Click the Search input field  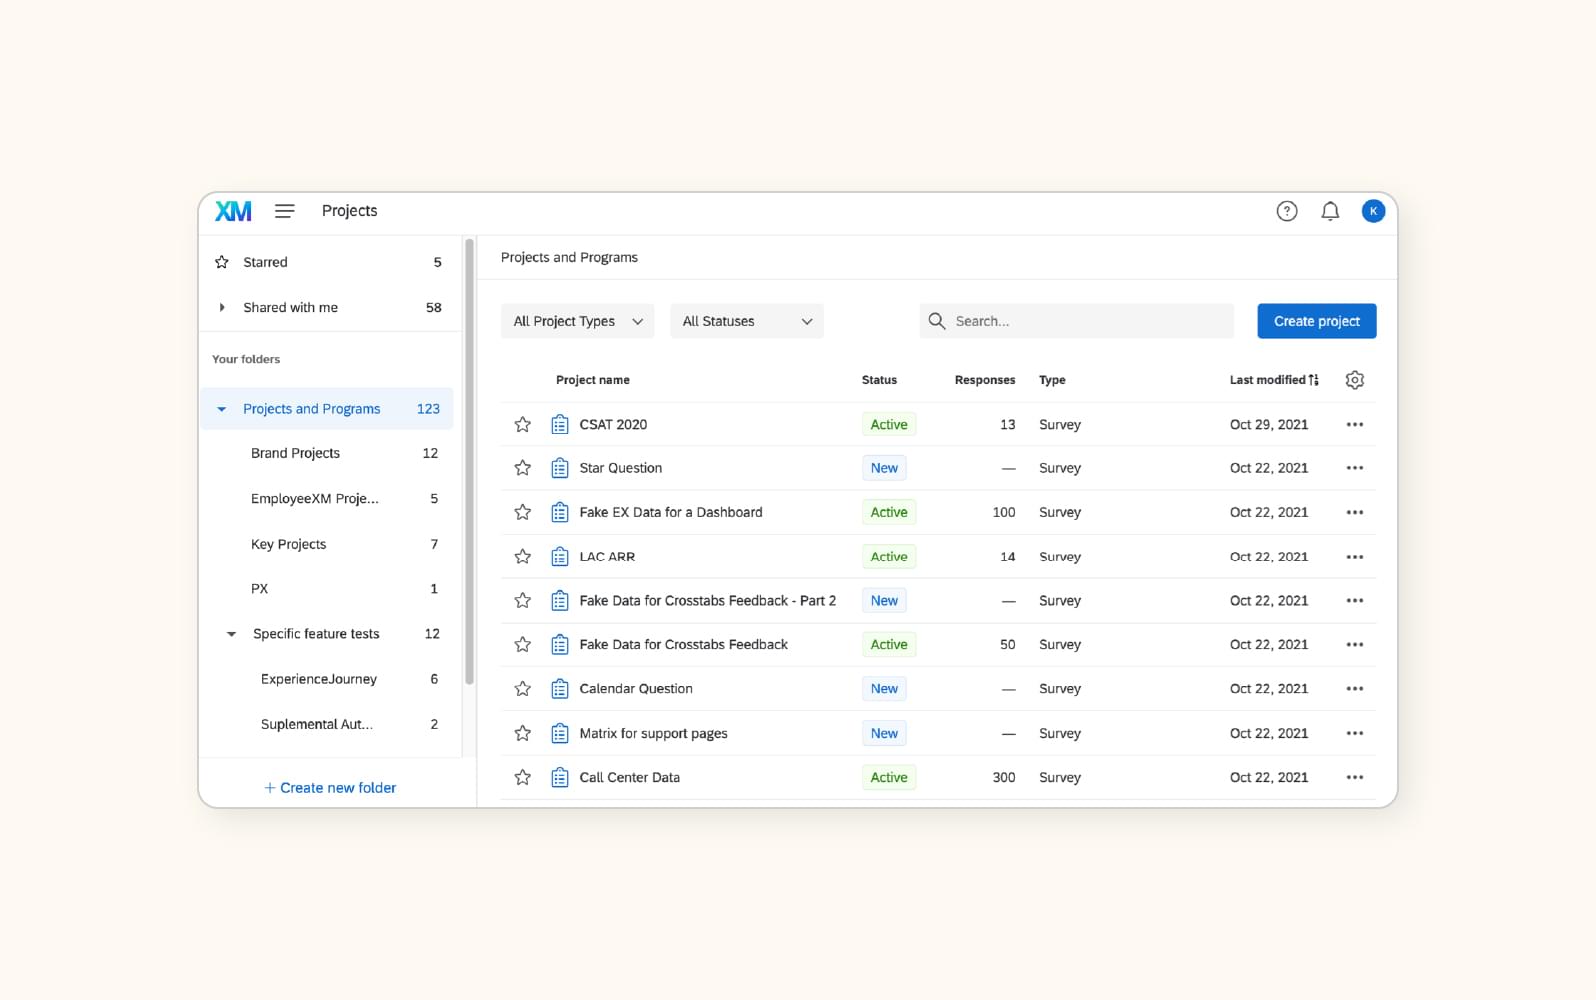1077,321
